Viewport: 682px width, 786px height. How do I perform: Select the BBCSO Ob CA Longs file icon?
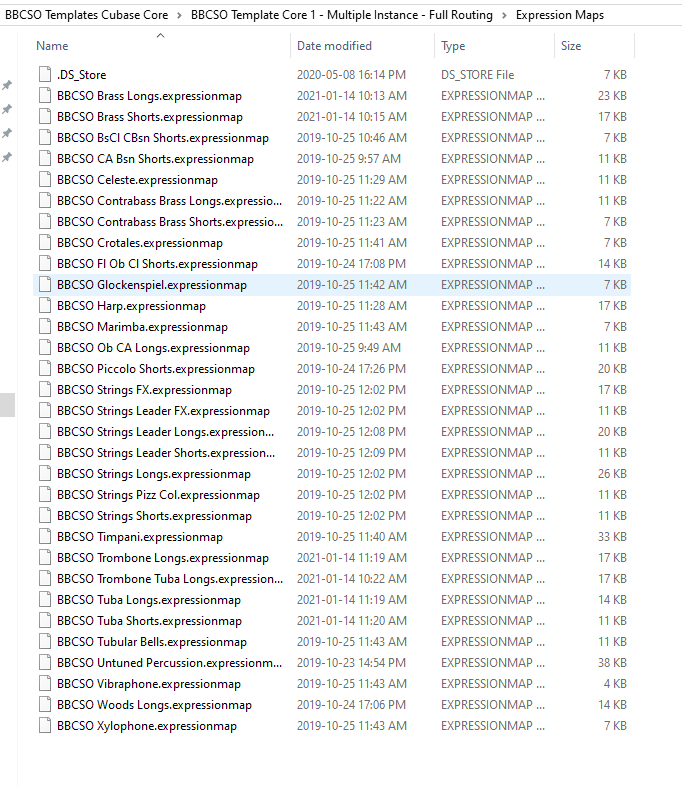(x=45, y=348)
